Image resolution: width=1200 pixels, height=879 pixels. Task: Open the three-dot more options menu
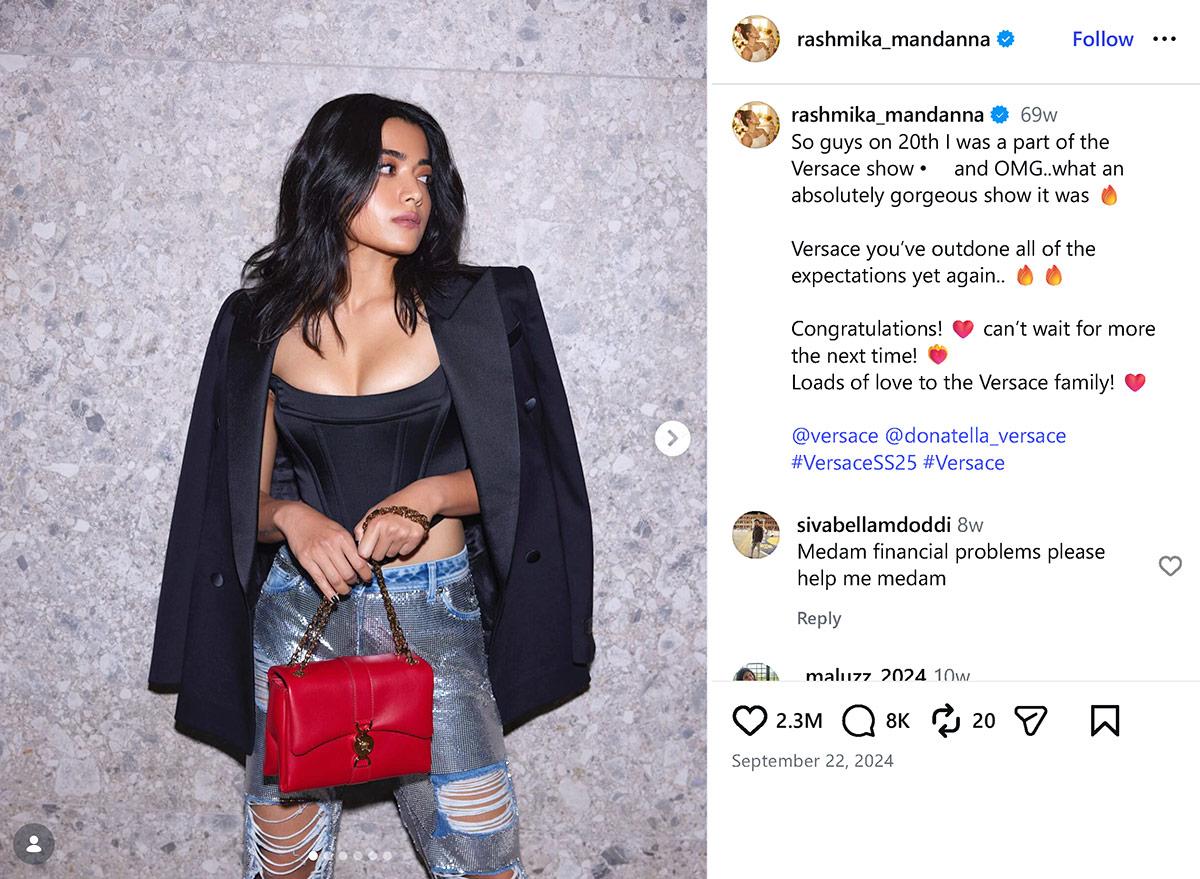coord(1164,39)
